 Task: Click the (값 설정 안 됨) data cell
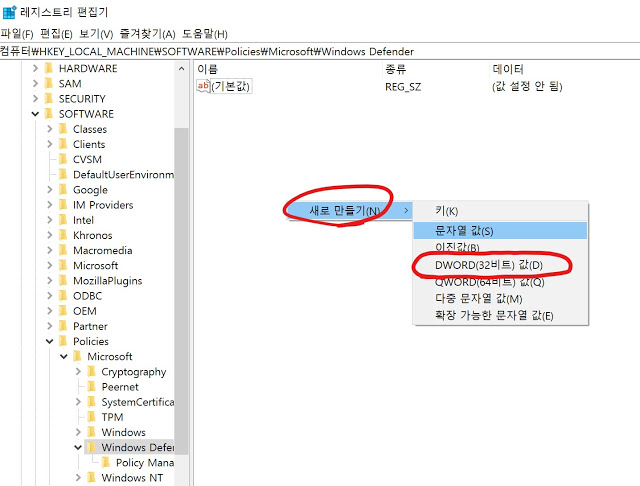[527, 86]
